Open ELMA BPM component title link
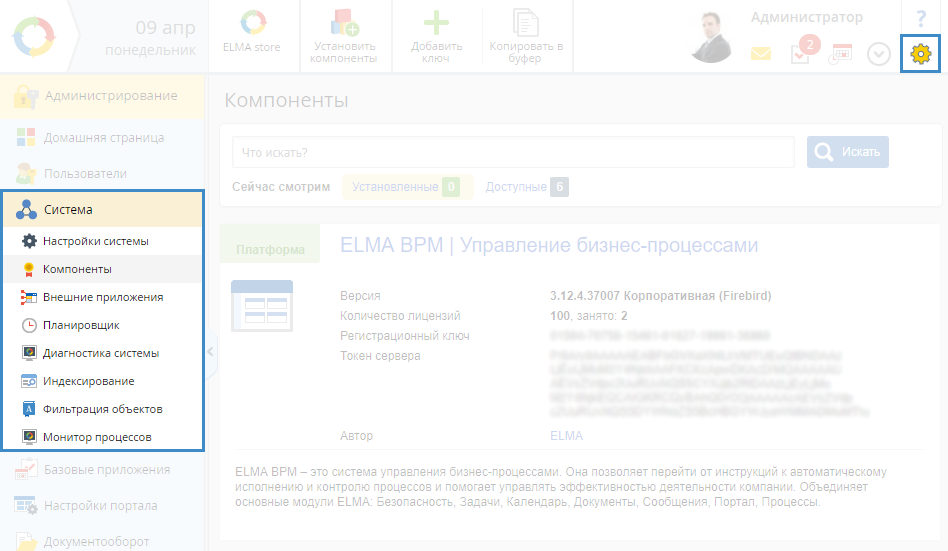 point(549,245)
